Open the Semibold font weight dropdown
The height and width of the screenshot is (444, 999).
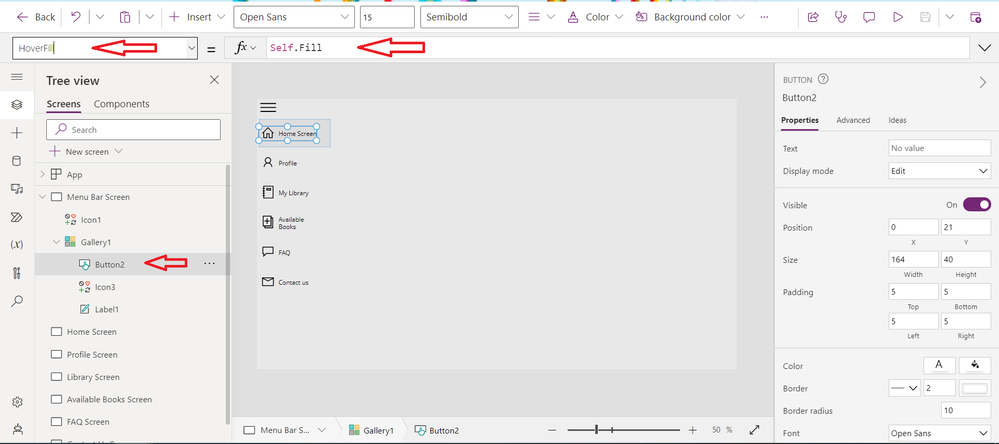pos(468,17)
